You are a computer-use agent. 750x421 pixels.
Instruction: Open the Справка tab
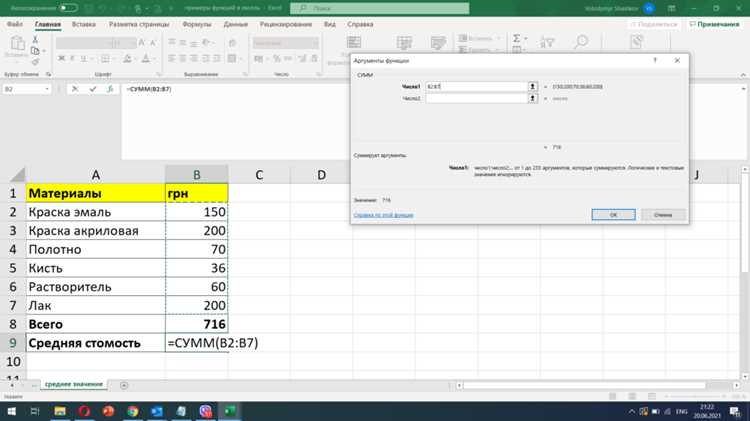360,24
